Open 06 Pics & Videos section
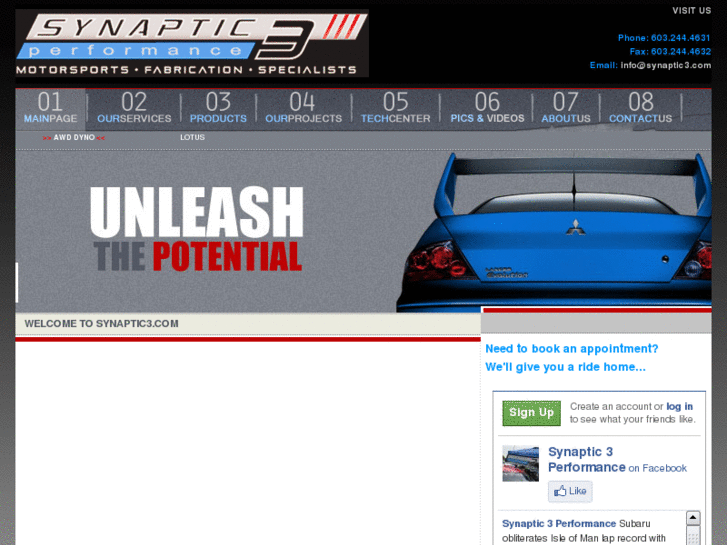727x545 pixels. 487,108
